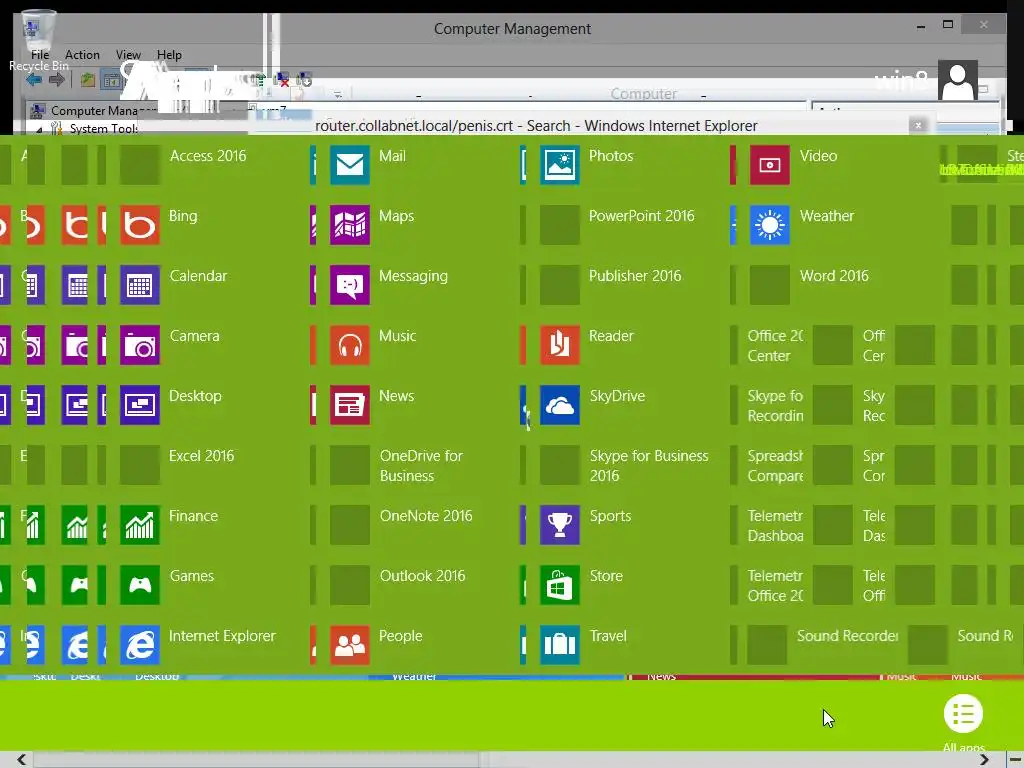
Task: Click the Forward arrow in Computer Management toolbar
Action: pos(57,80)
